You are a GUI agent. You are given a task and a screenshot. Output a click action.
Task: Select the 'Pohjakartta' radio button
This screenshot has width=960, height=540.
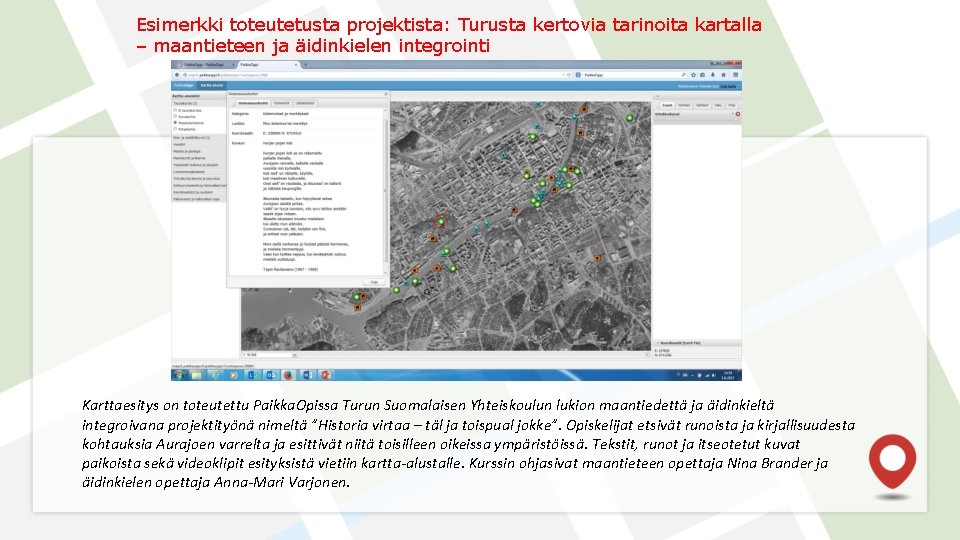point(175,129)
